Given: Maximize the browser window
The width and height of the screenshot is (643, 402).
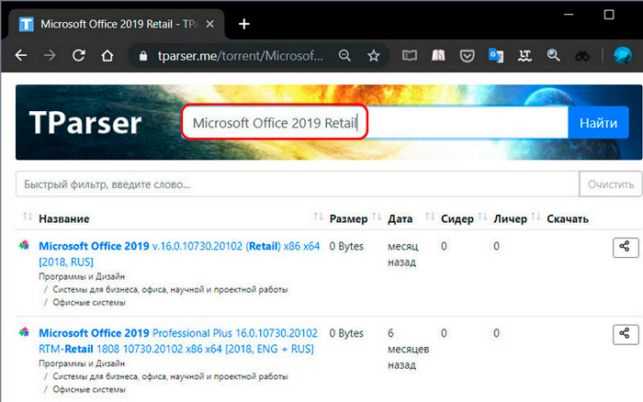Looking at the screenshot, I should point(609,15).
